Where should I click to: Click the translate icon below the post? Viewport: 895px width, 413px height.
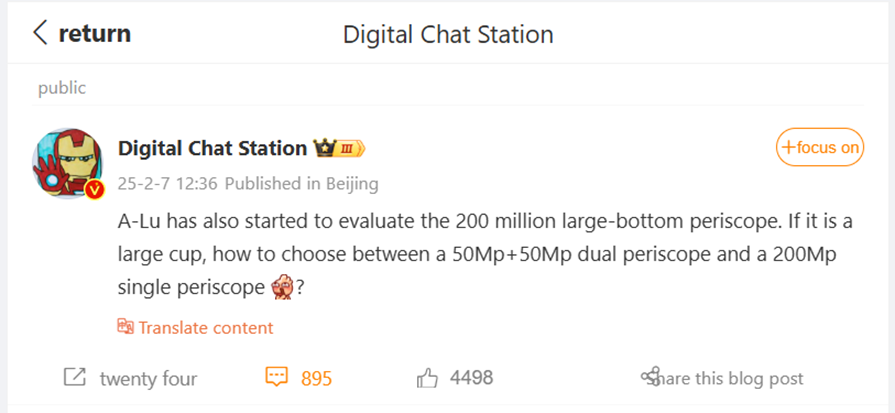(126, 327)
